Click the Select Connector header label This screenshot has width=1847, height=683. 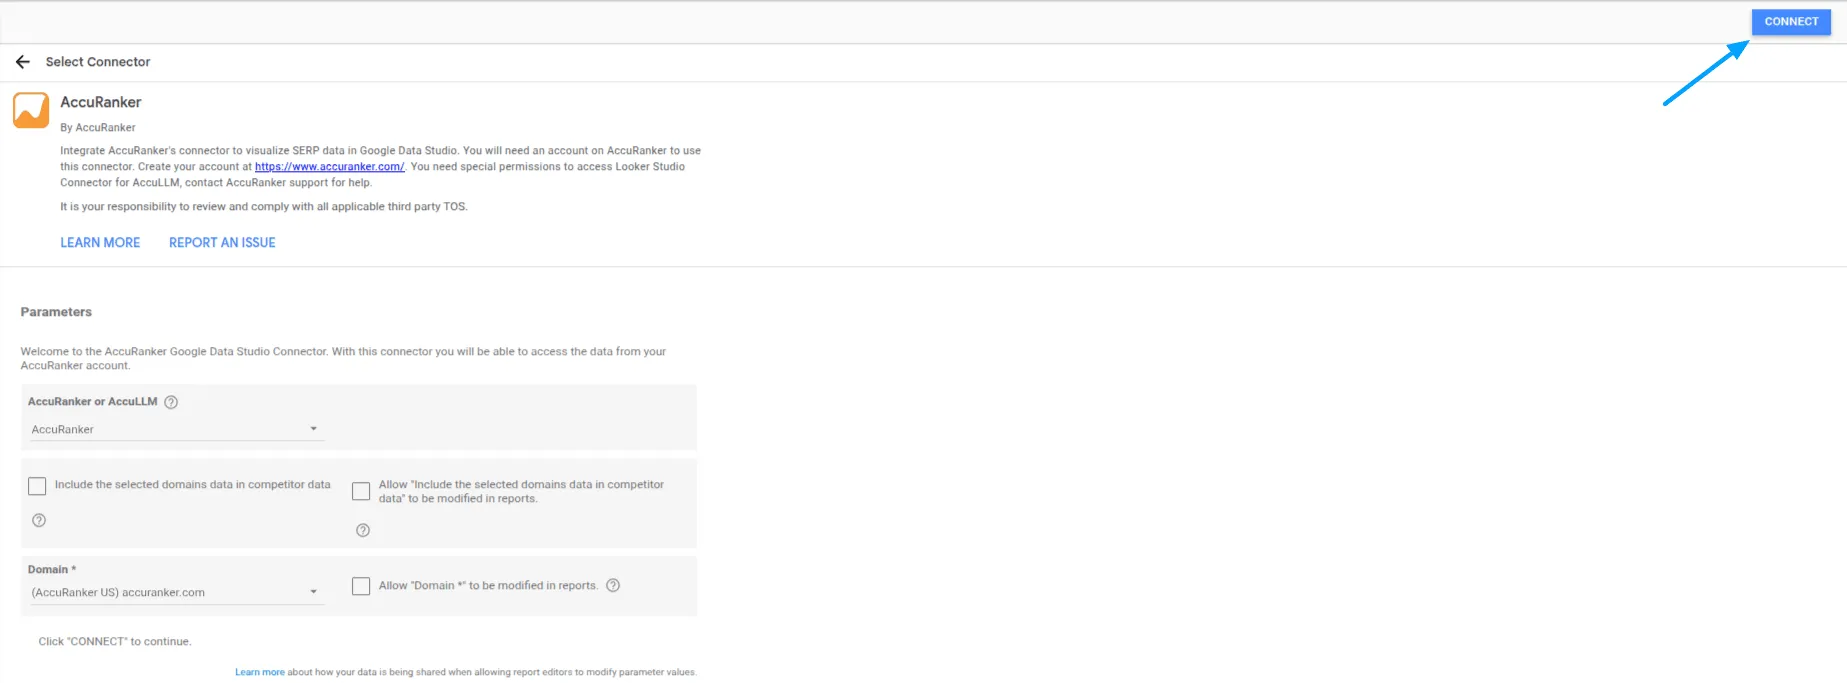[98, 62]
